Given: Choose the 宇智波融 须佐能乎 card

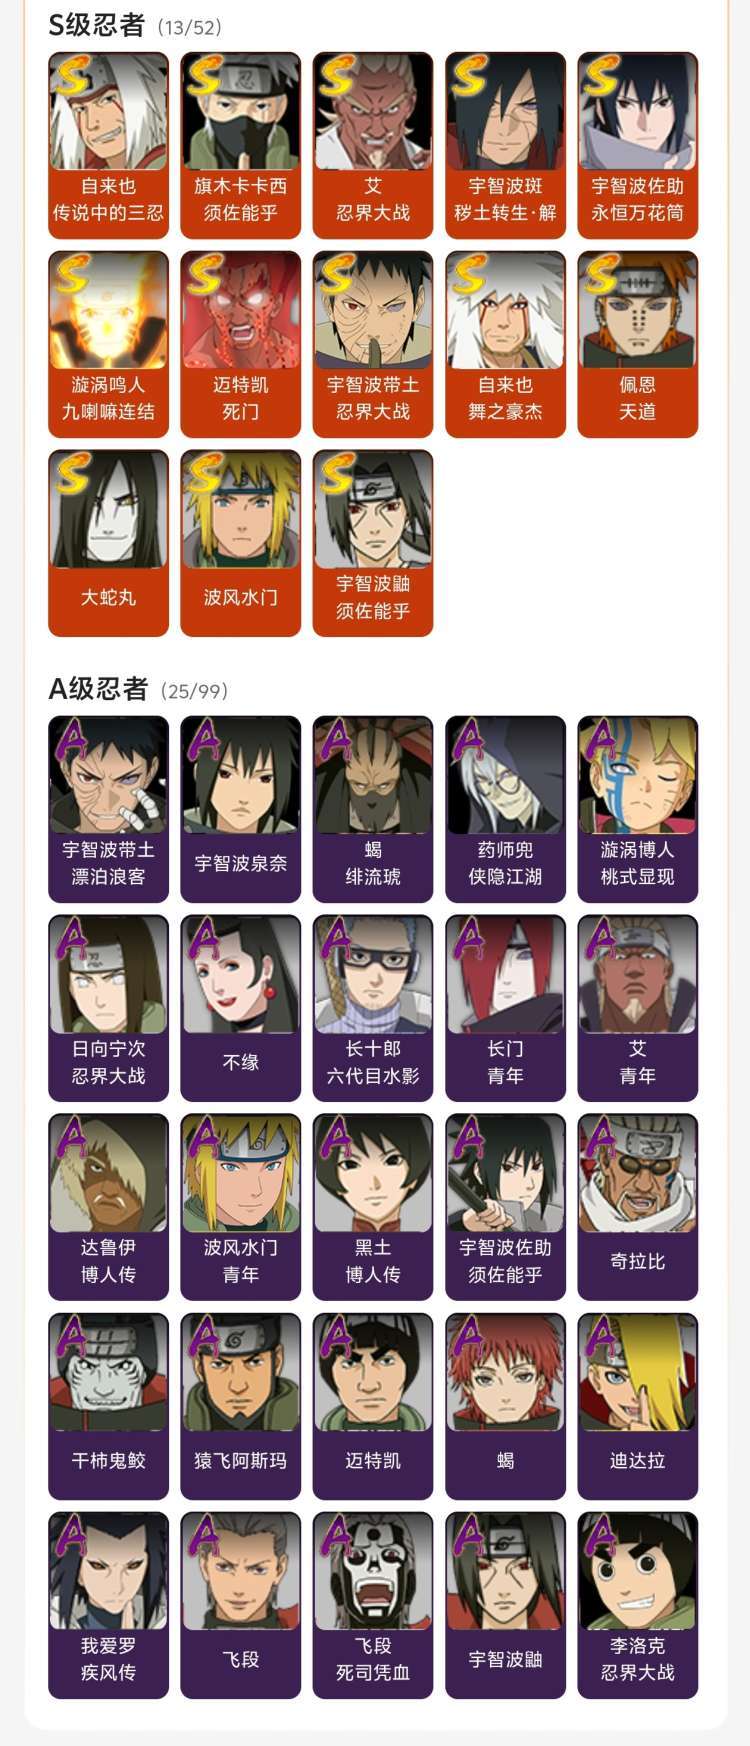Looking at the screenshot, I should [372, 543].
